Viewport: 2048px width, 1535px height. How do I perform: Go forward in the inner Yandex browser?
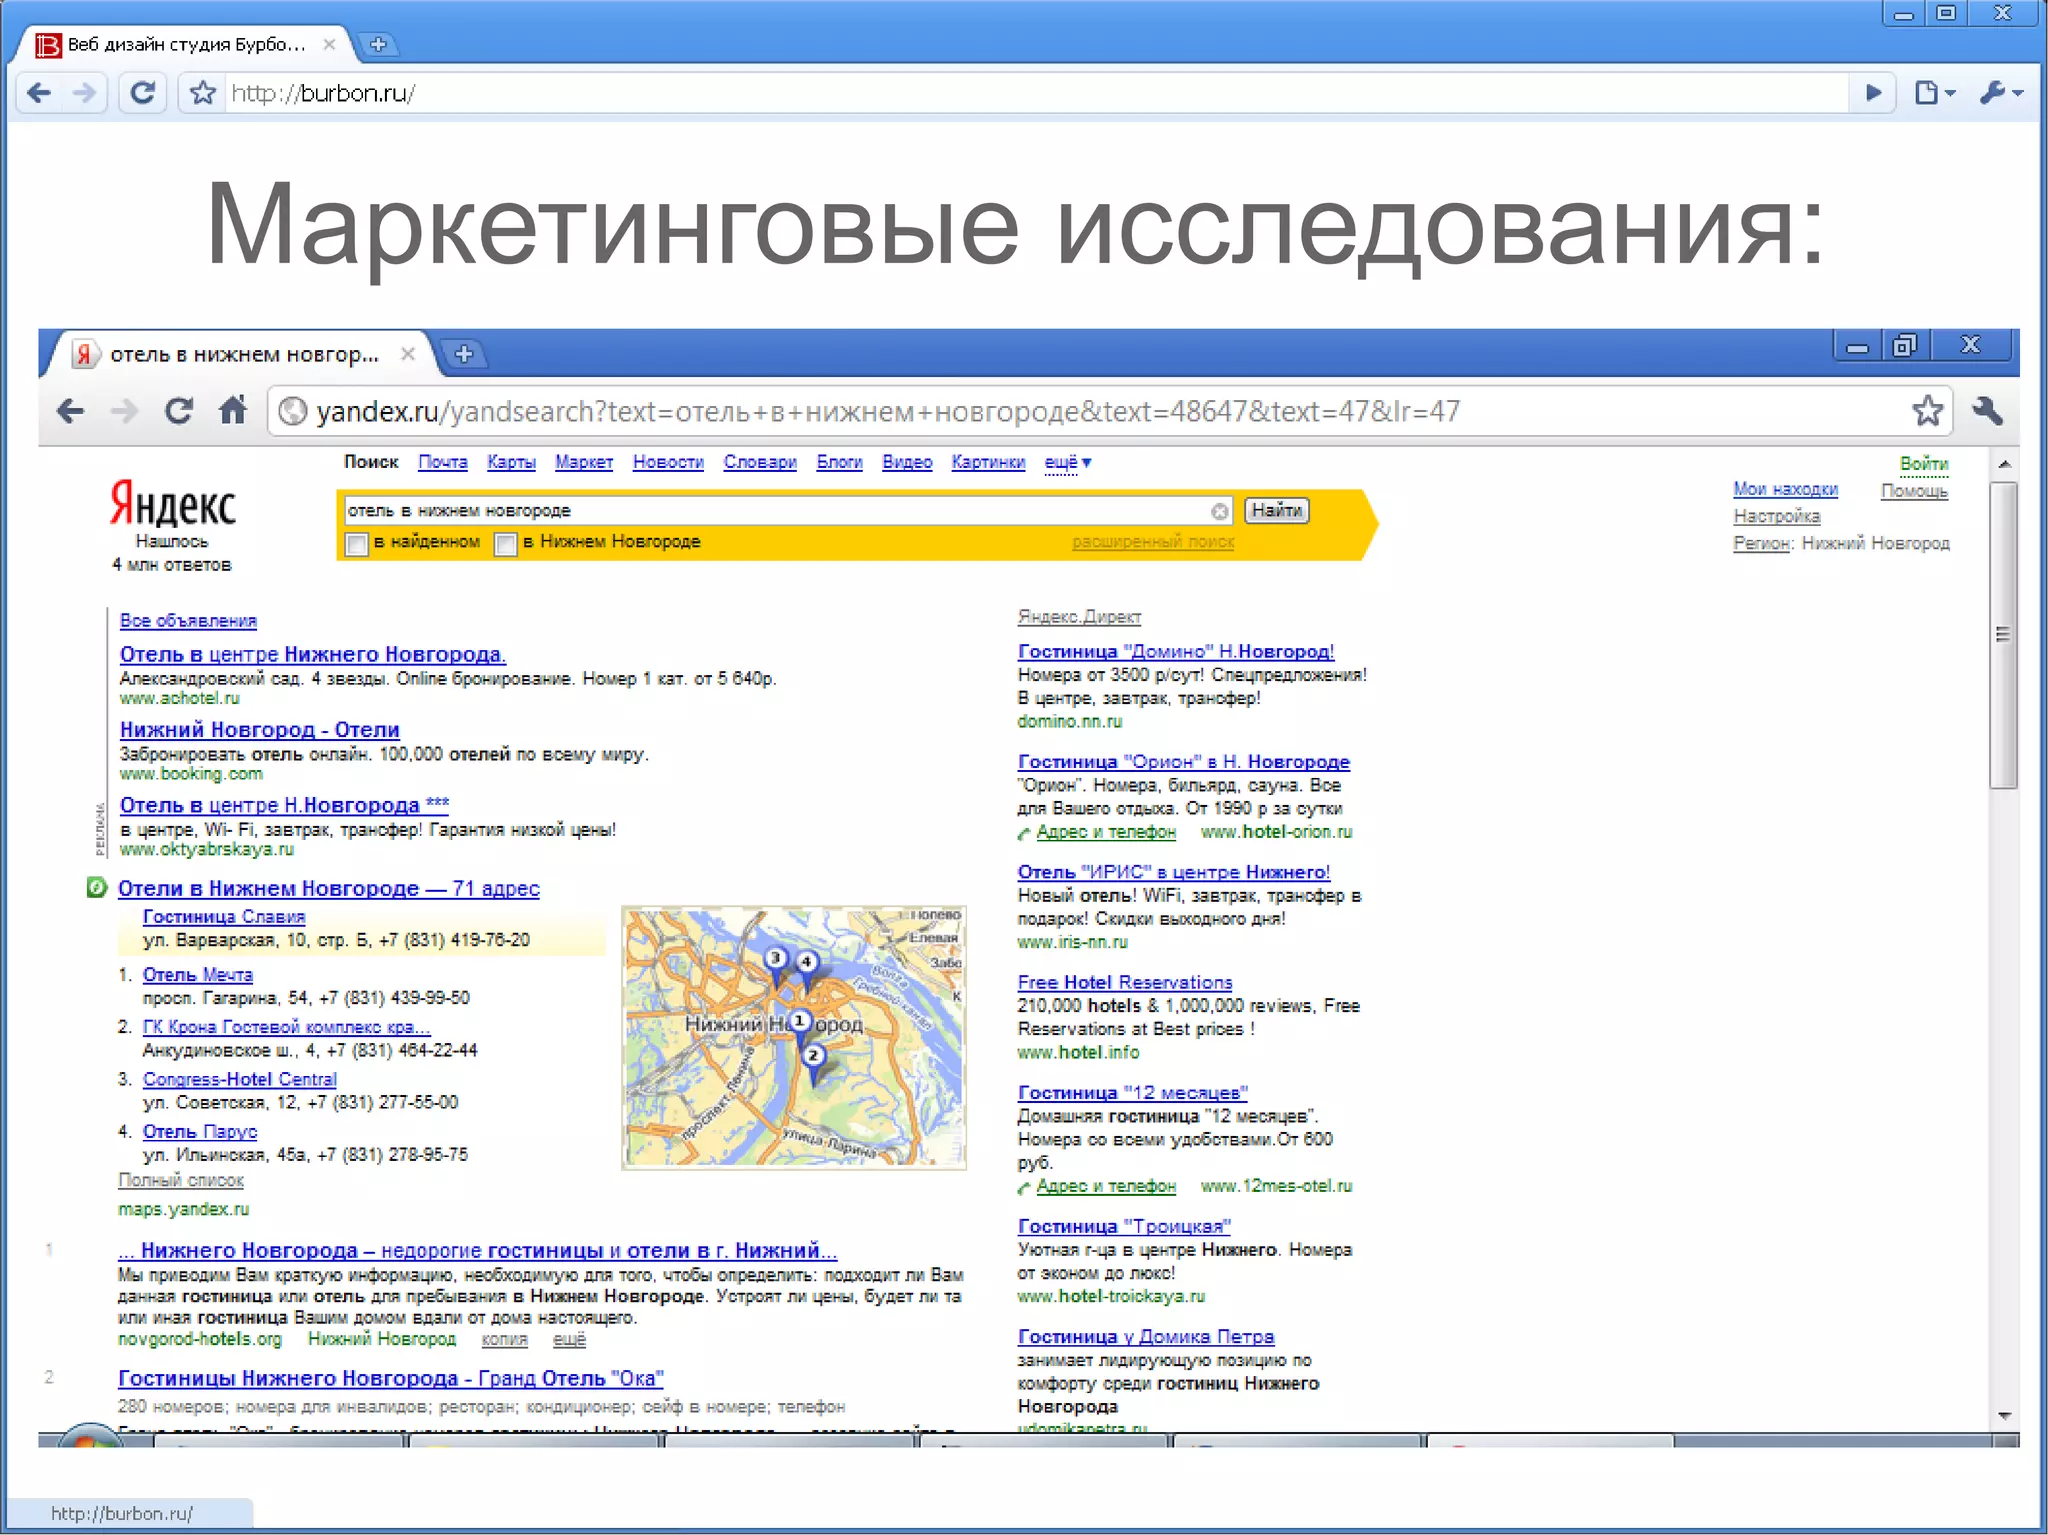click(x=124, y=411)
